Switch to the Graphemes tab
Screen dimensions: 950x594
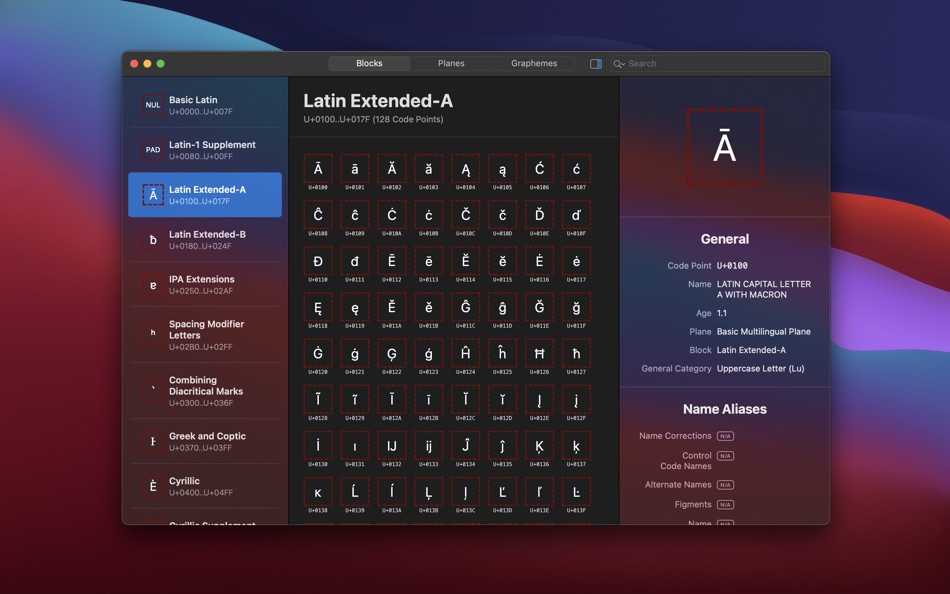(534, 63)
